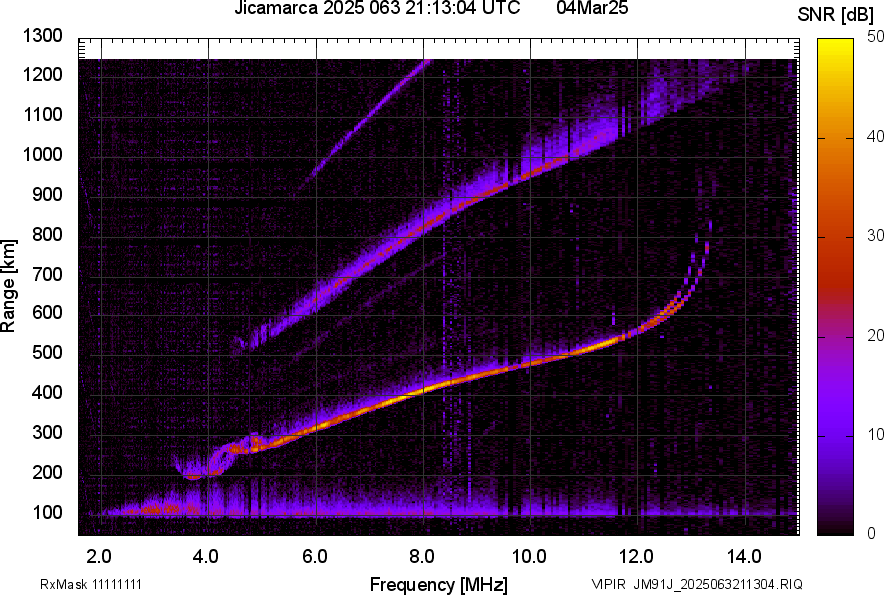This screenshot has width=884, height=595.
Task: Click the colorbar tick label '30'
Action: 875,235
